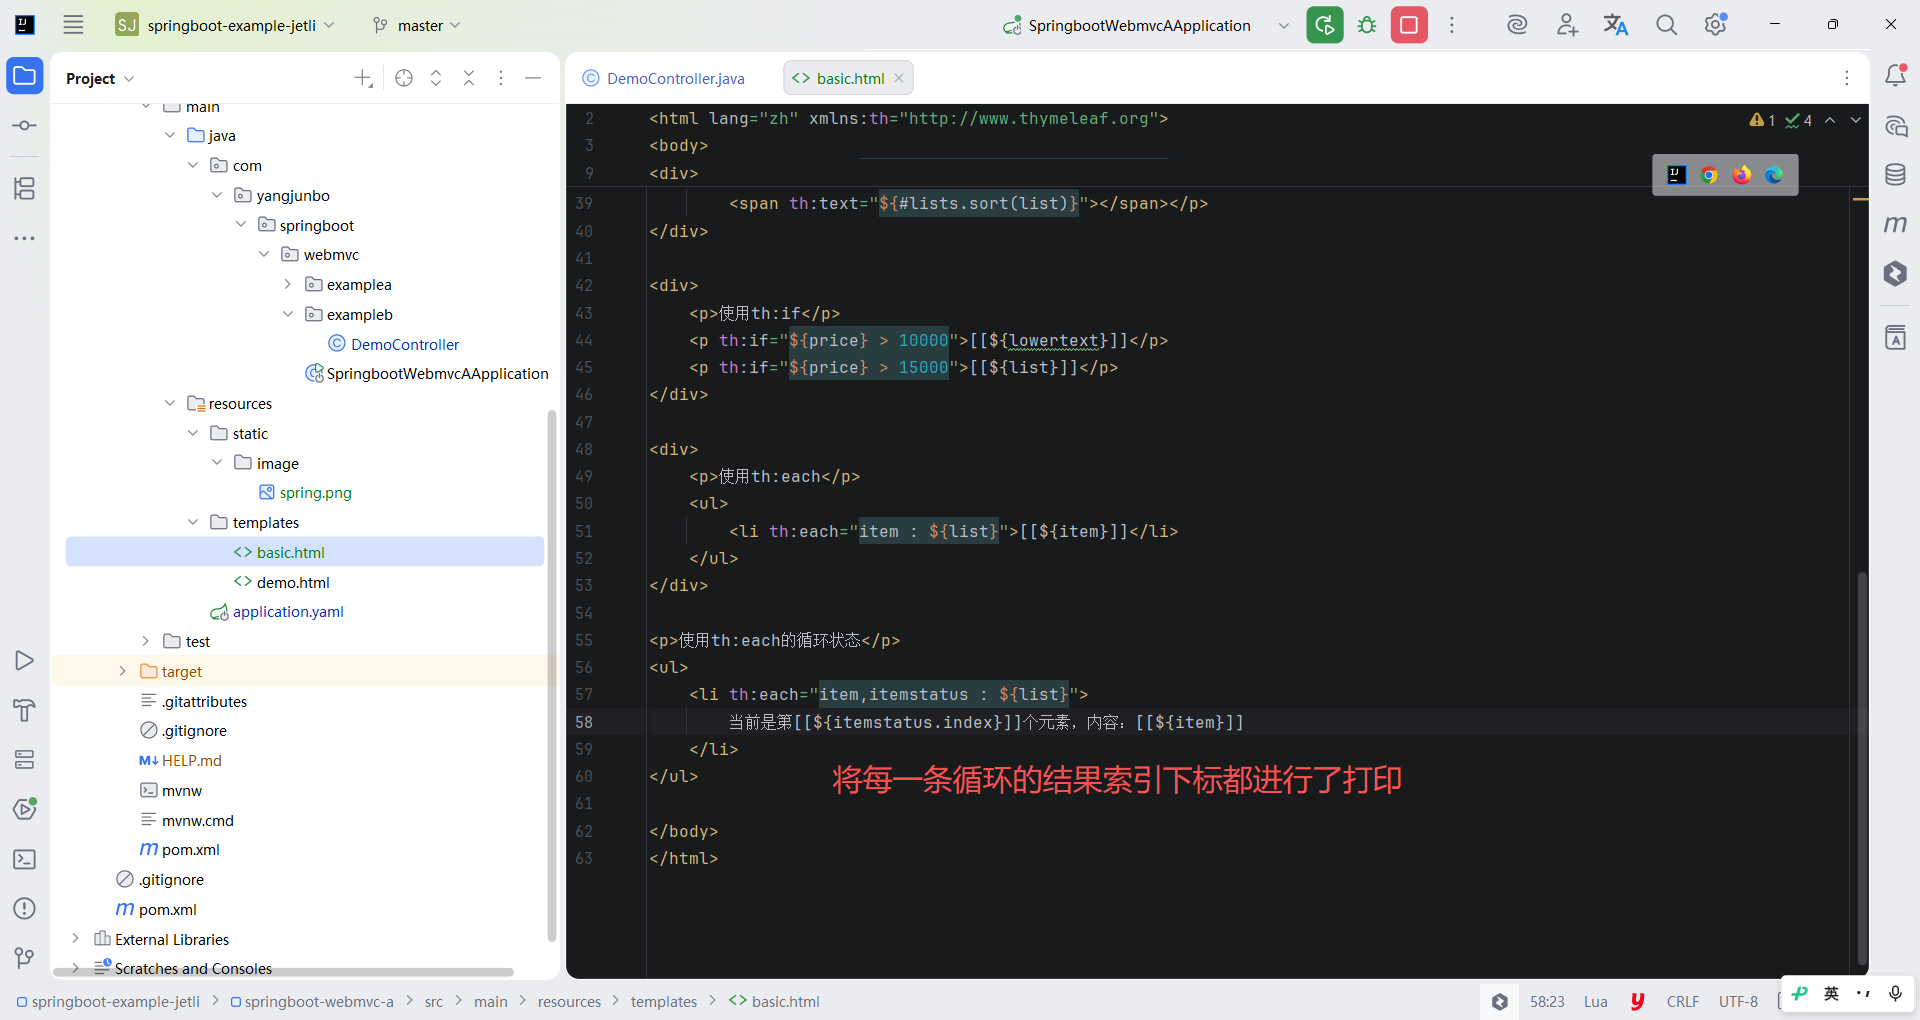The height and width of the screenshot is (1020, 1920).
Task: Close the basic.html tab
Action: click(899, 78)
